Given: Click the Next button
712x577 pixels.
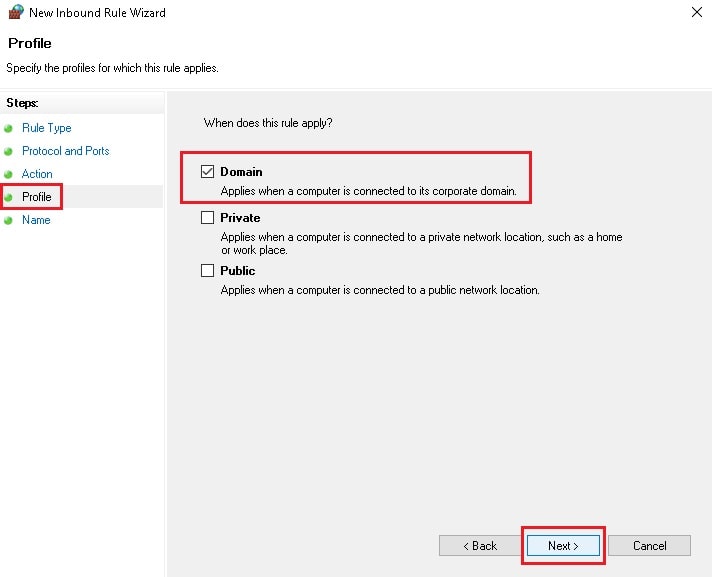Looking at the screenshot, I should click(x=563, y=546).
